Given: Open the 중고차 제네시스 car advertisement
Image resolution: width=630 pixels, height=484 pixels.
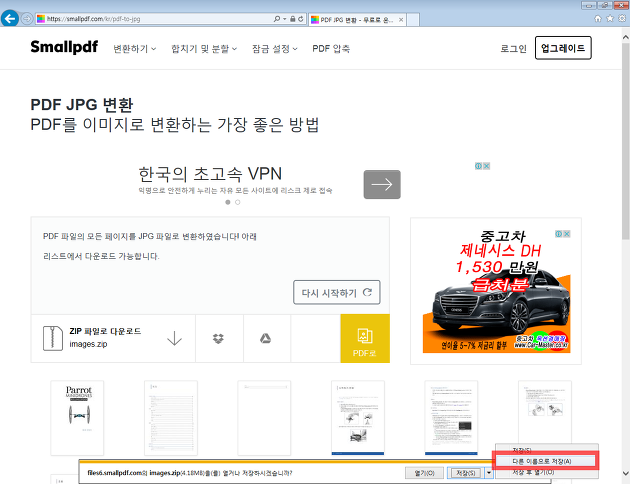Looking at the screenshot, I should point(496,291).
